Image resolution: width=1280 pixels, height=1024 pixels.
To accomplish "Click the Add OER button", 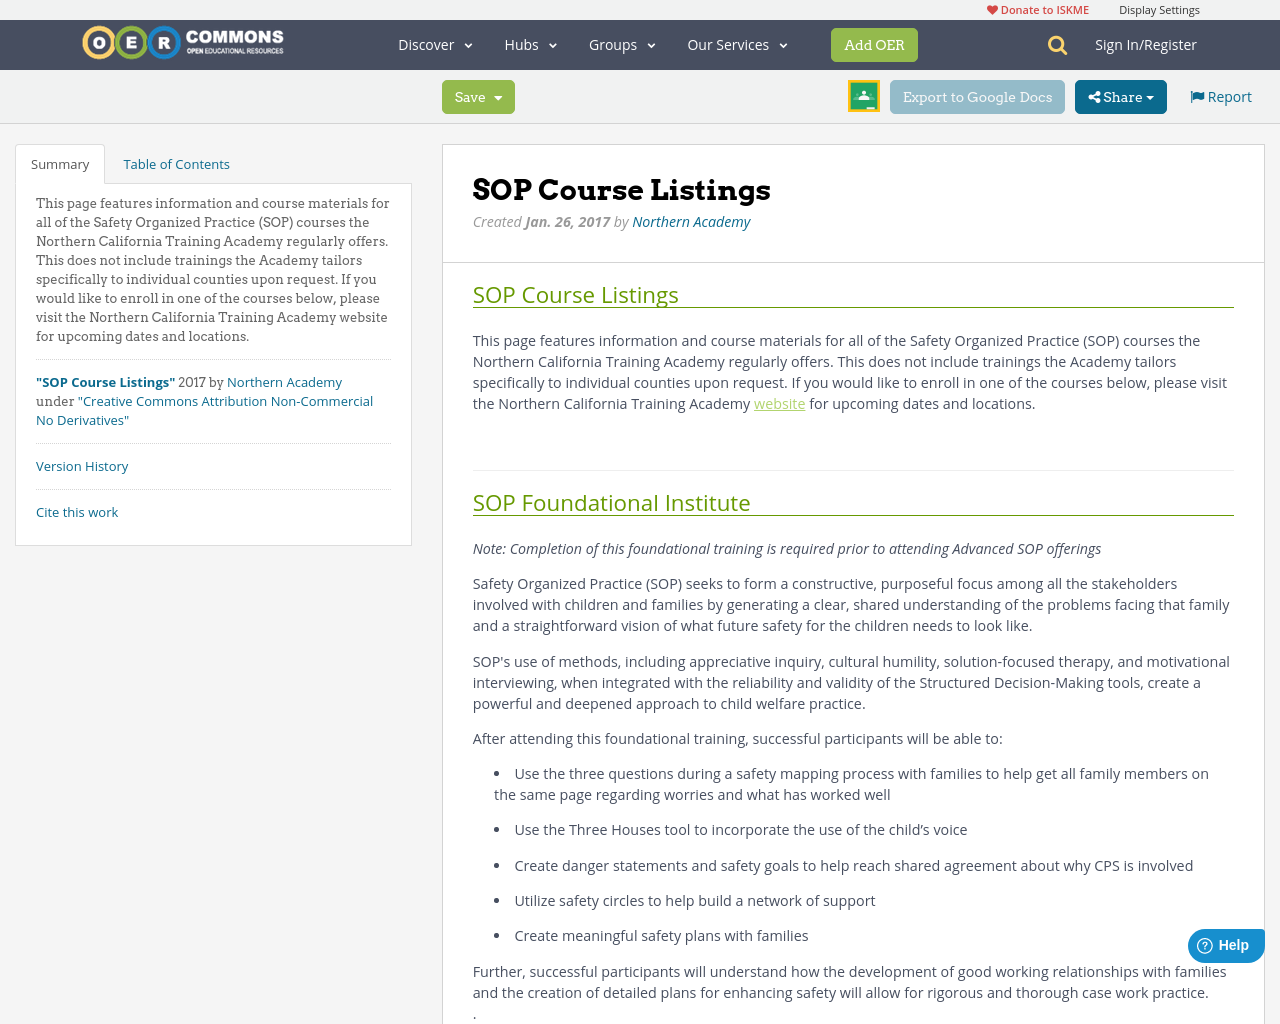I will (x=874, y=43).
